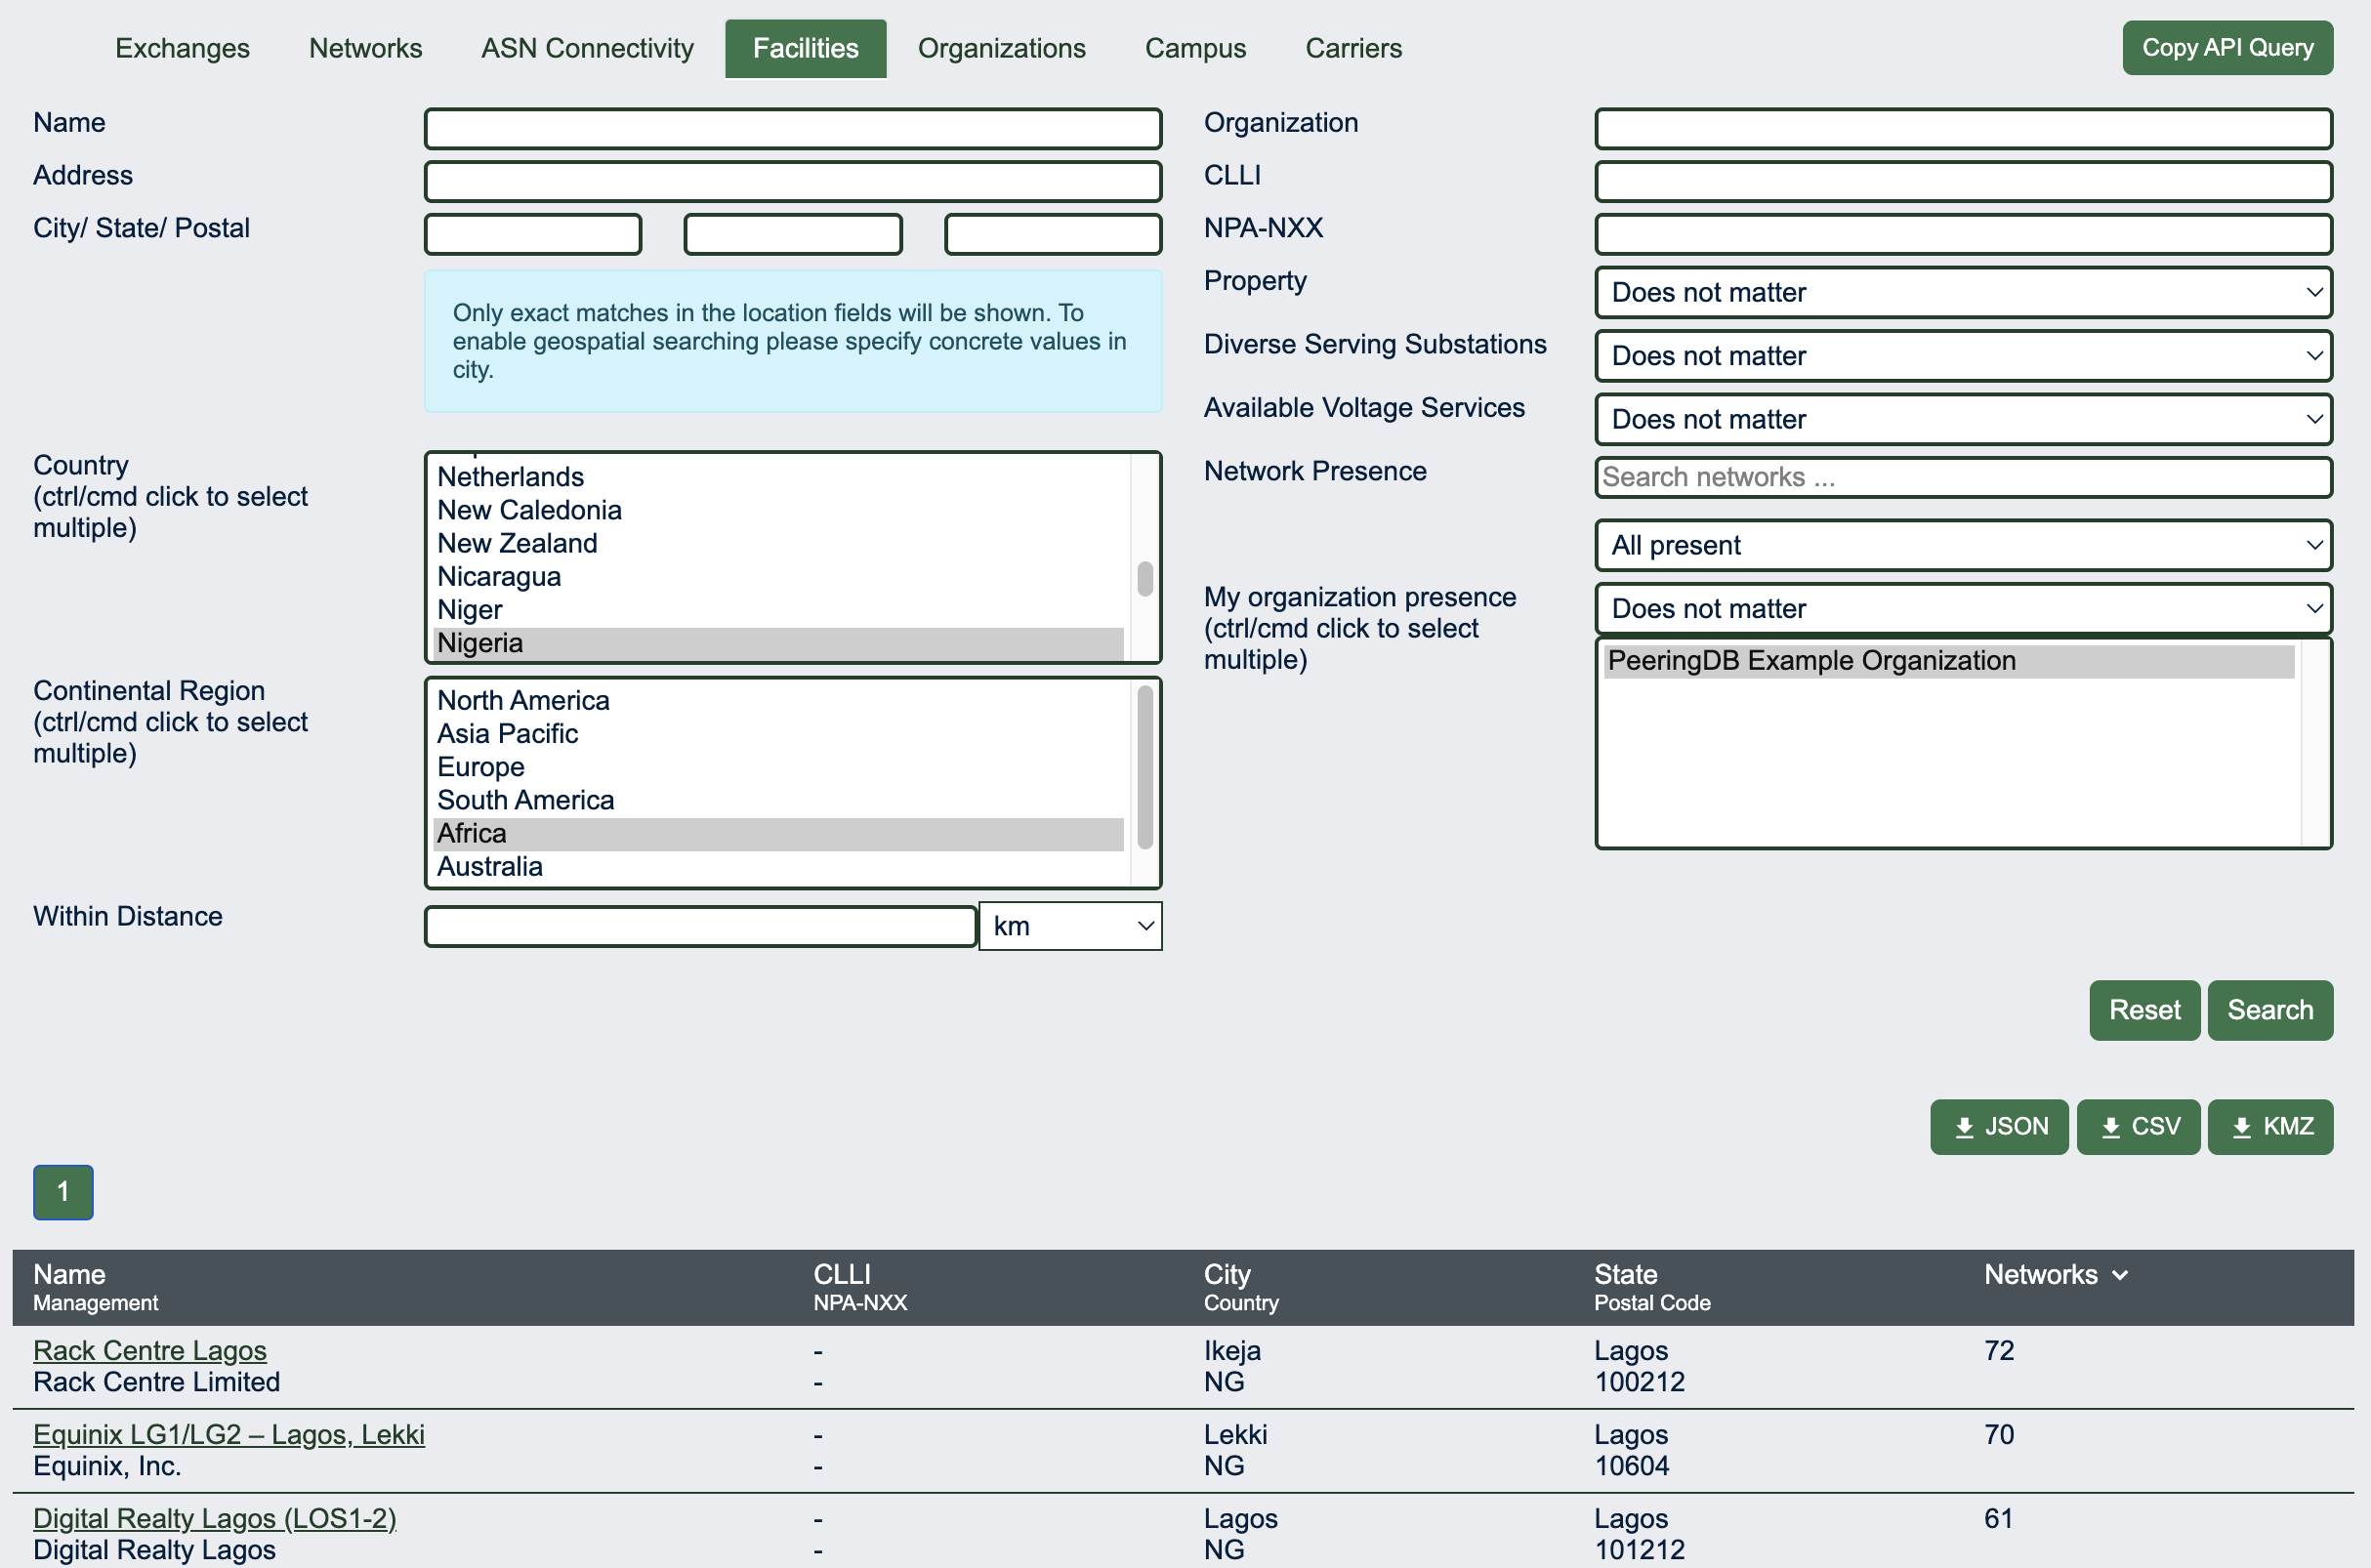Select Europe in Continental Region list
The height and width of the screenshot is (1568, 2371).
pyautogui.click(x=778, y=767)
